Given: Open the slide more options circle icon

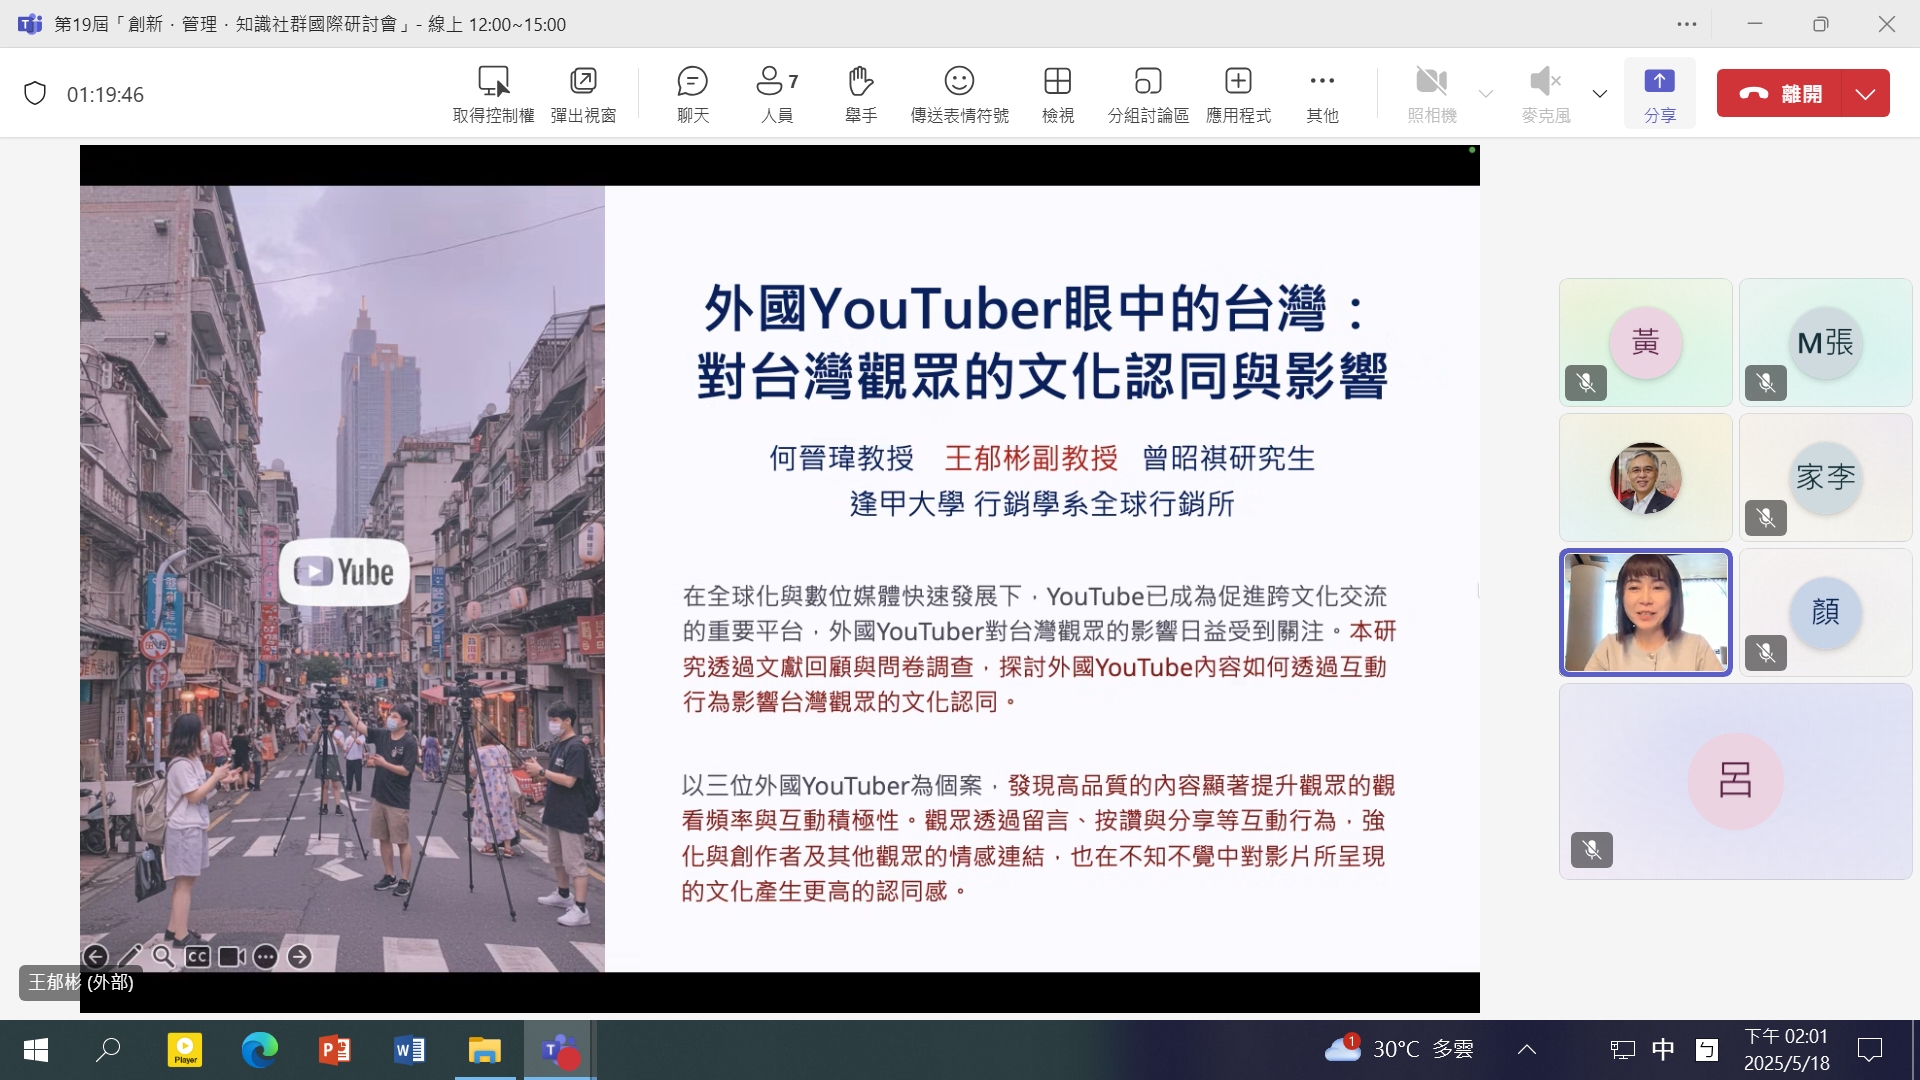Looking at the screenshot, I should (265, 957).
